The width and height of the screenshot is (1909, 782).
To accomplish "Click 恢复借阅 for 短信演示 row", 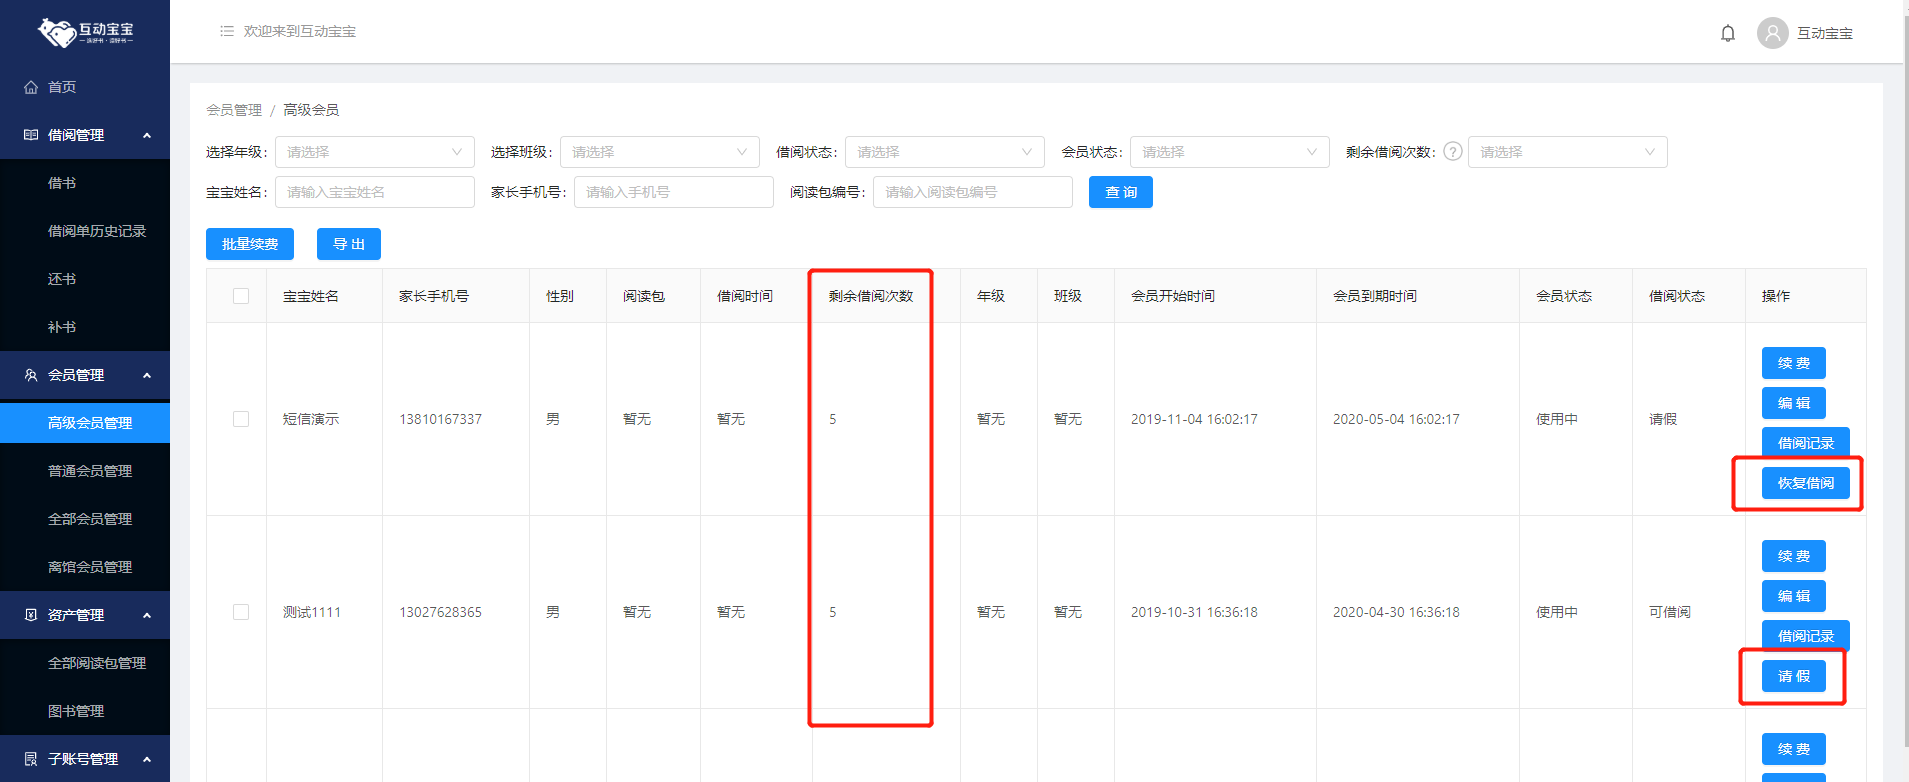I will coord(1806,483).
